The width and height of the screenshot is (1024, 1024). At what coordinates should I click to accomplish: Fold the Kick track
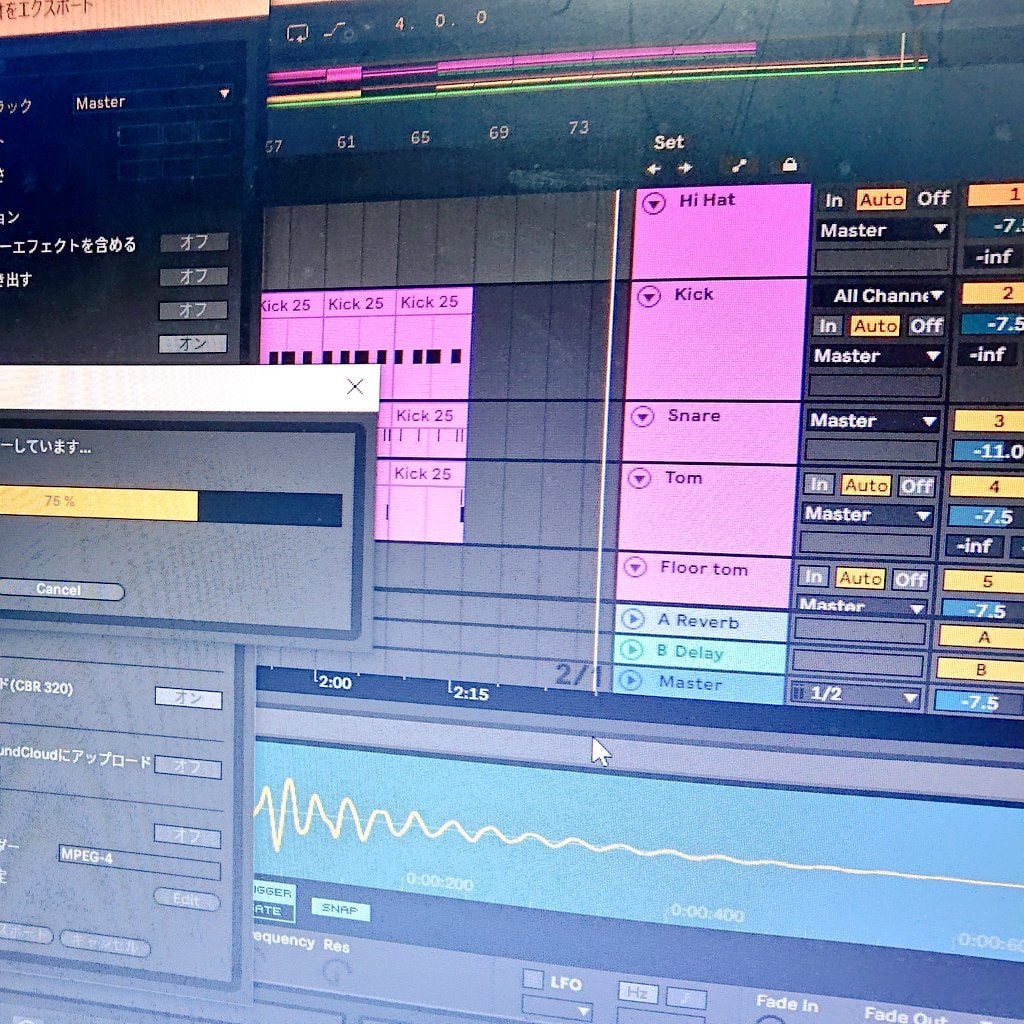click(648, 297)
